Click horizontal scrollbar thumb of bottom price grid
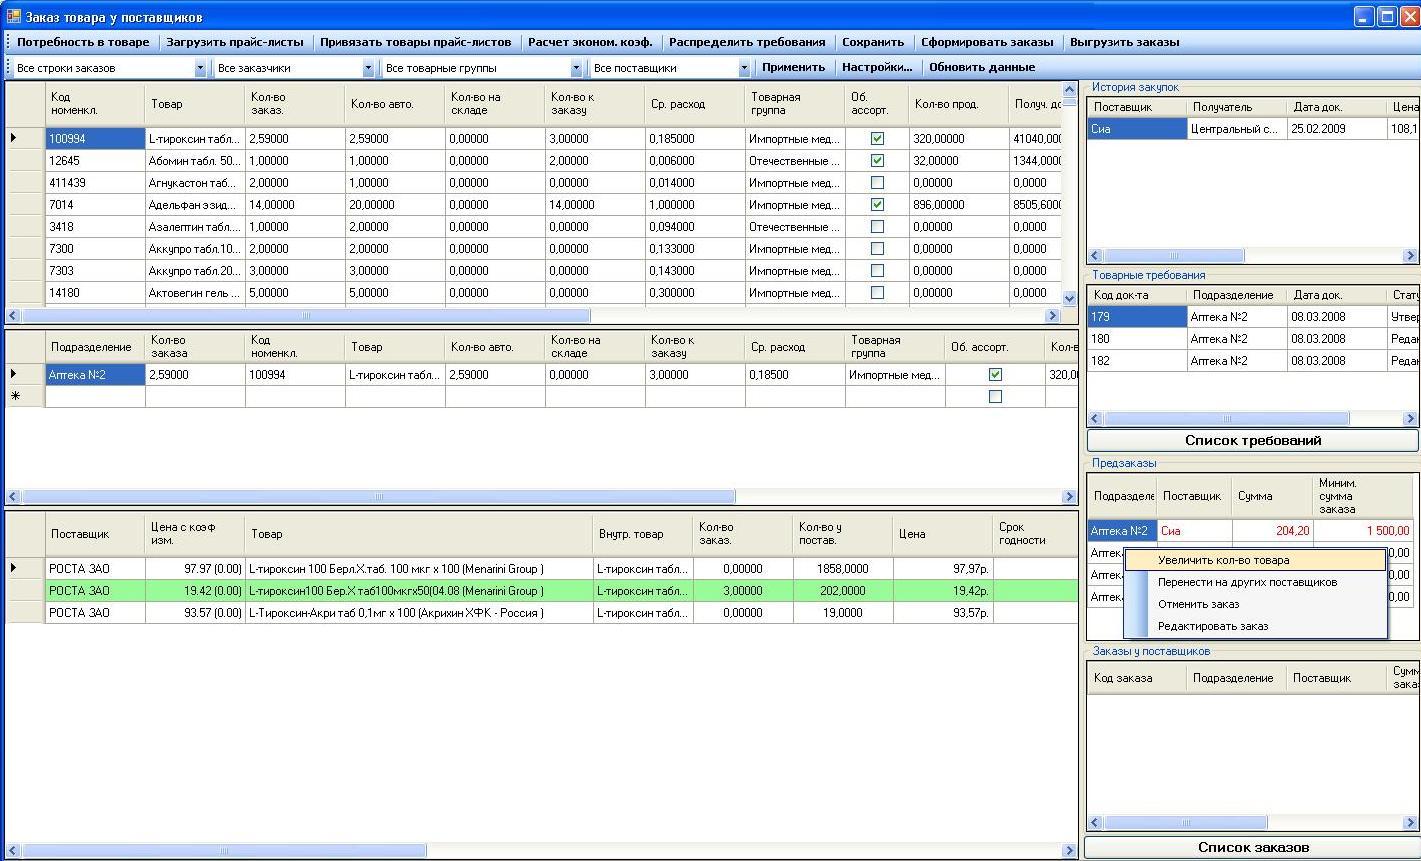 (x=224, y=851)
